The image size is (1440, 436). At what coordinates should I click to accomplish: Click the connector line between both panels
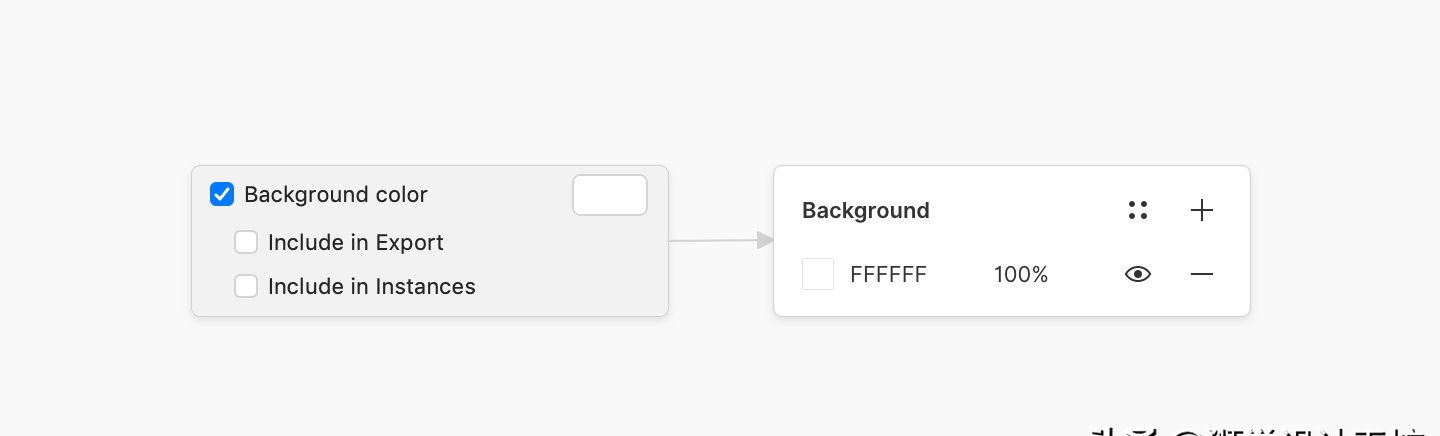coord(713,240)
